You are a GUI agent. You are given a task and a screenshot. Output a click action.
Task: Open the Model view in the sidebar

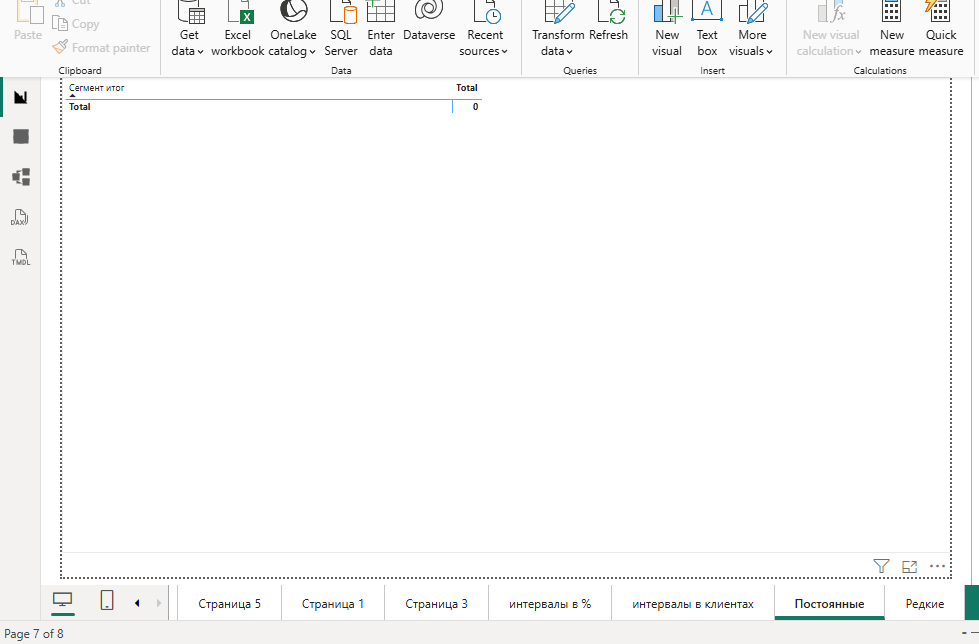(21, 177)
